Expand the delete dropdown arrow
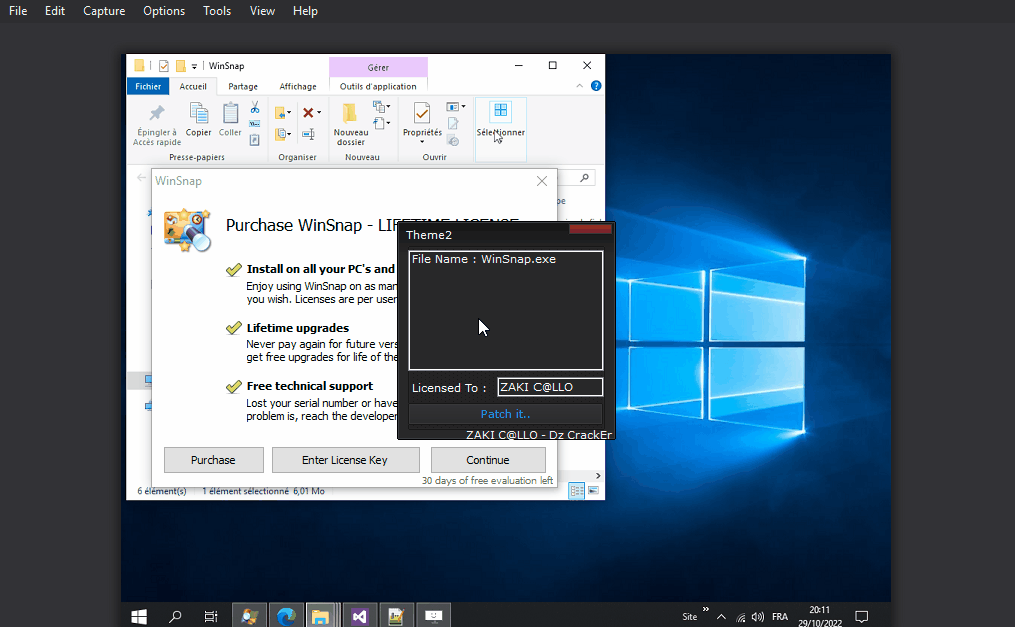1015x627 pixels. (x=319, y=113)
